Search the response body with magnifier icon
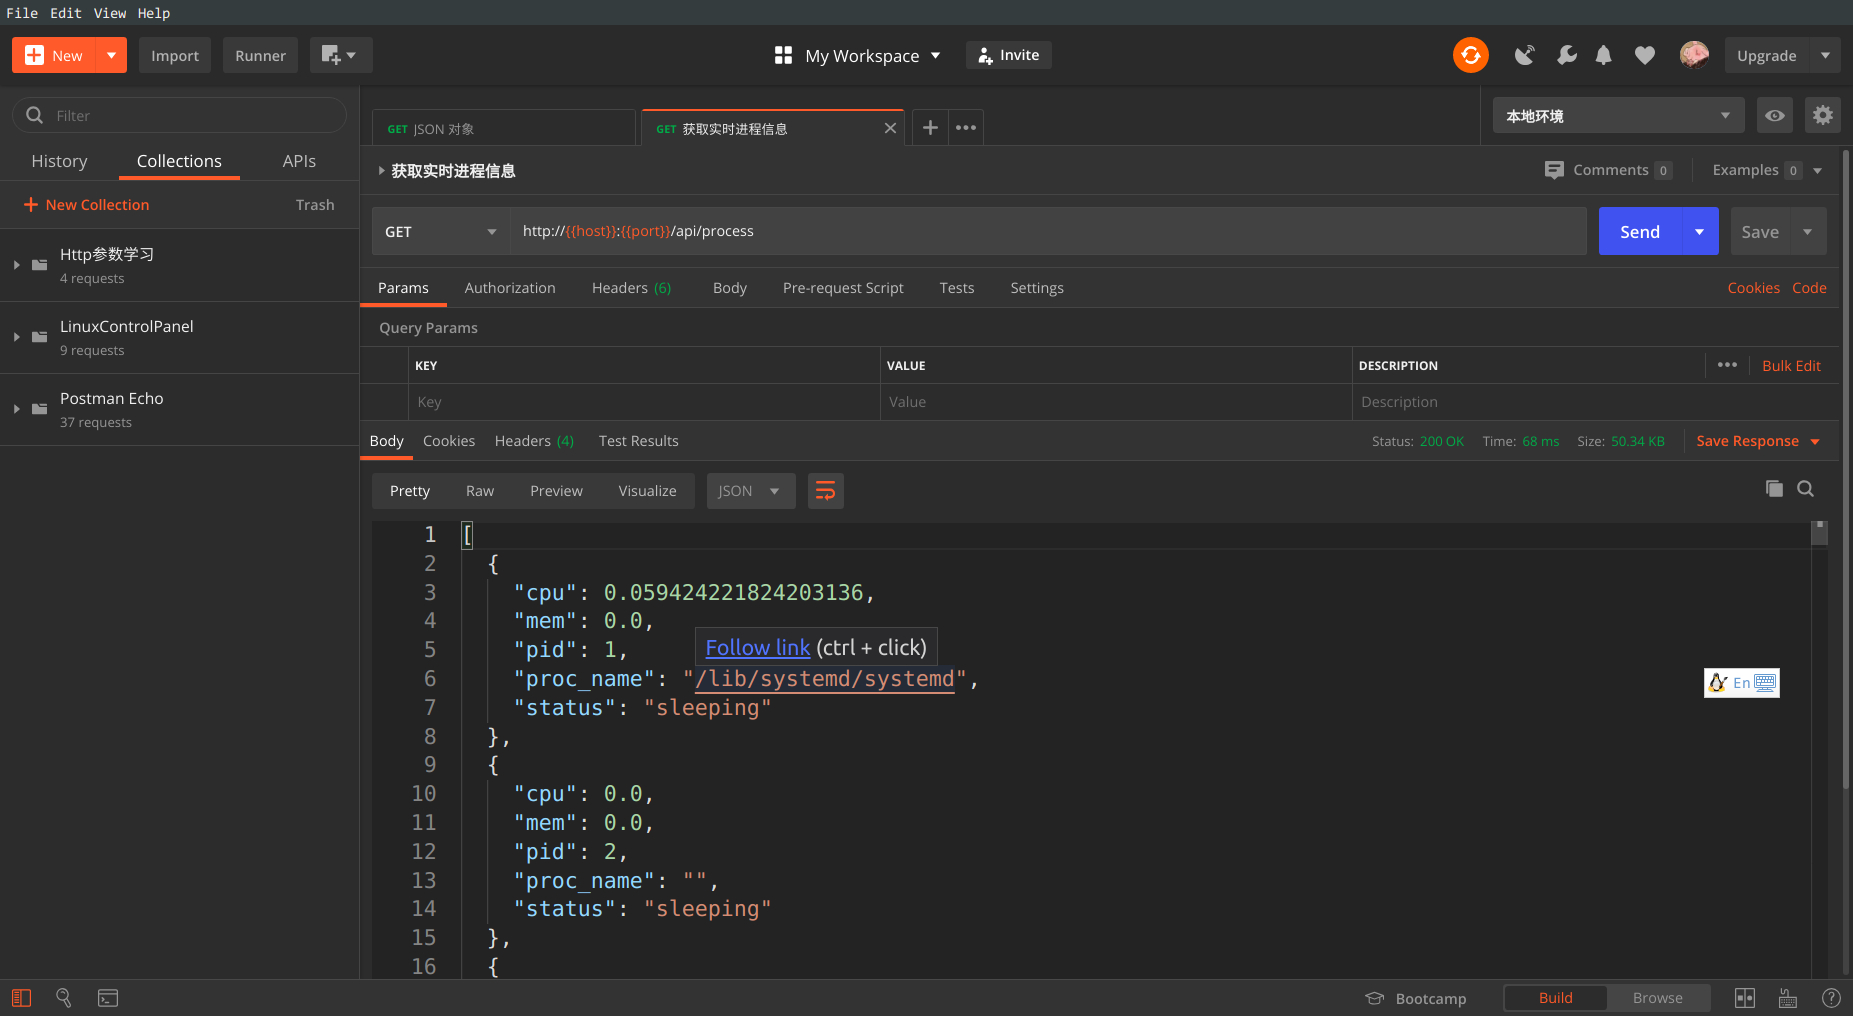 click(x=1805, y=489)
